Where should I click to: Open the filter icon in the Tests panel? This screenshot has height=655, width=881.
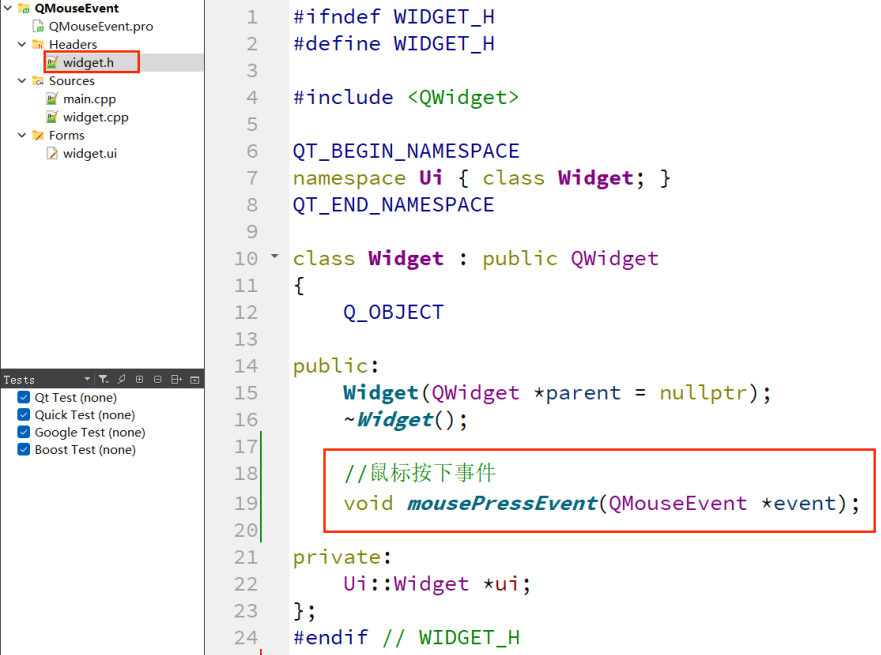(104, 379)
